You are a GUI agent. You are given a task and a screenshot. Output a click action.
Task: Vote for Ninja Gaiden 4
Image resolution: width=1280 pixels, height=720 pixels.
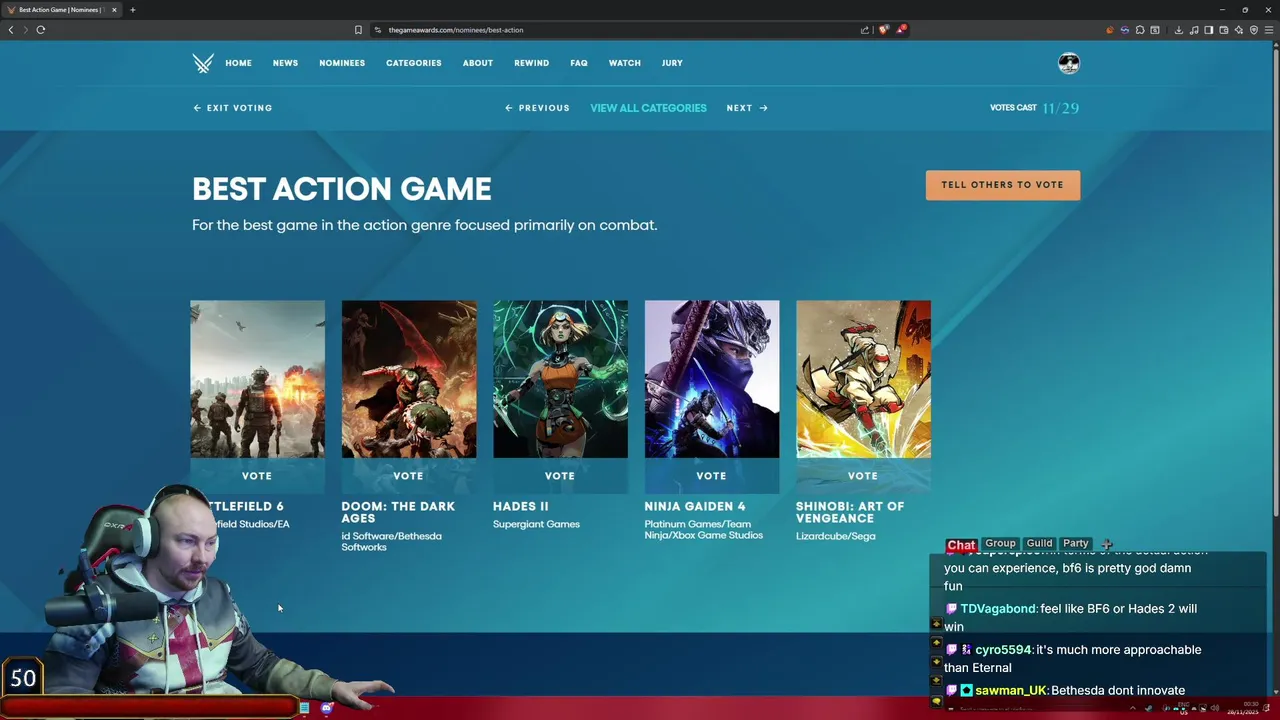pos(711,476)
